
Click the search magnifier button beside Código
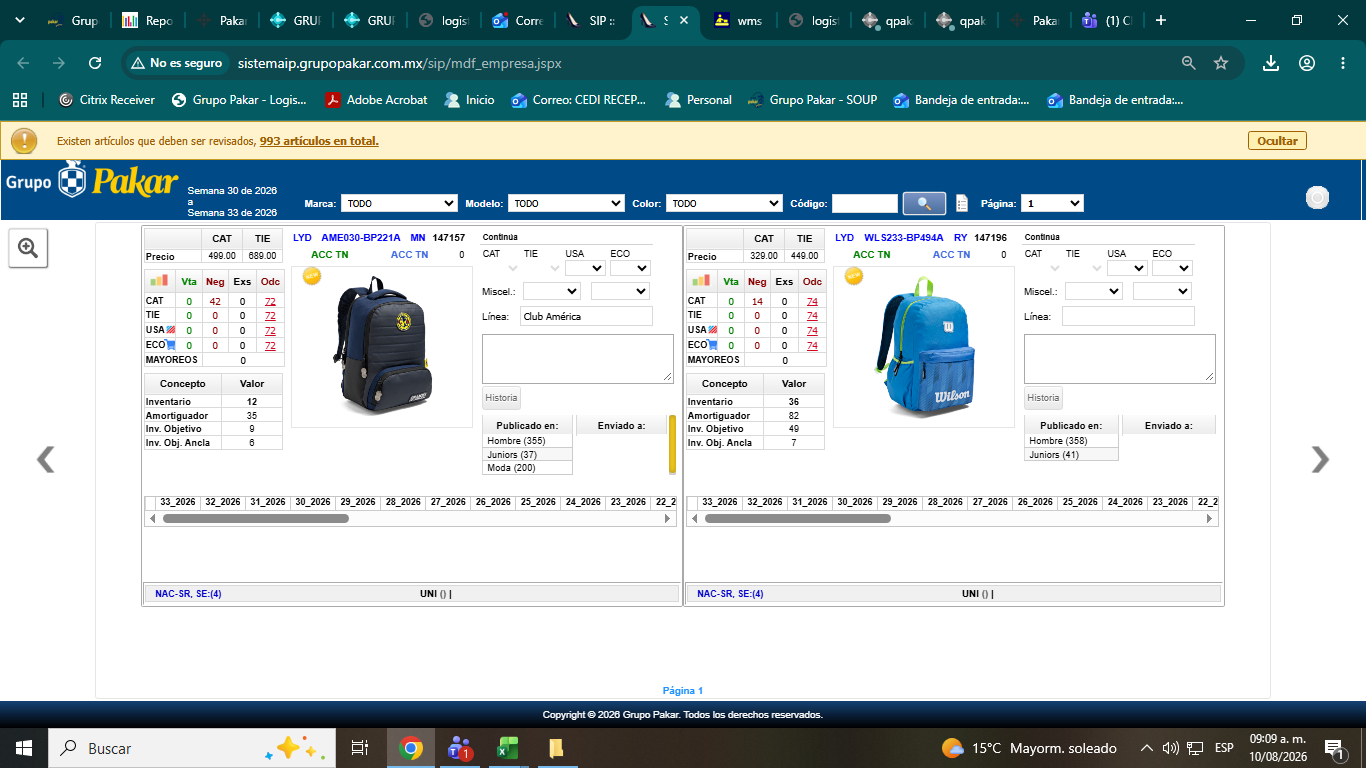pyautogui.click(x=924, y=203)
